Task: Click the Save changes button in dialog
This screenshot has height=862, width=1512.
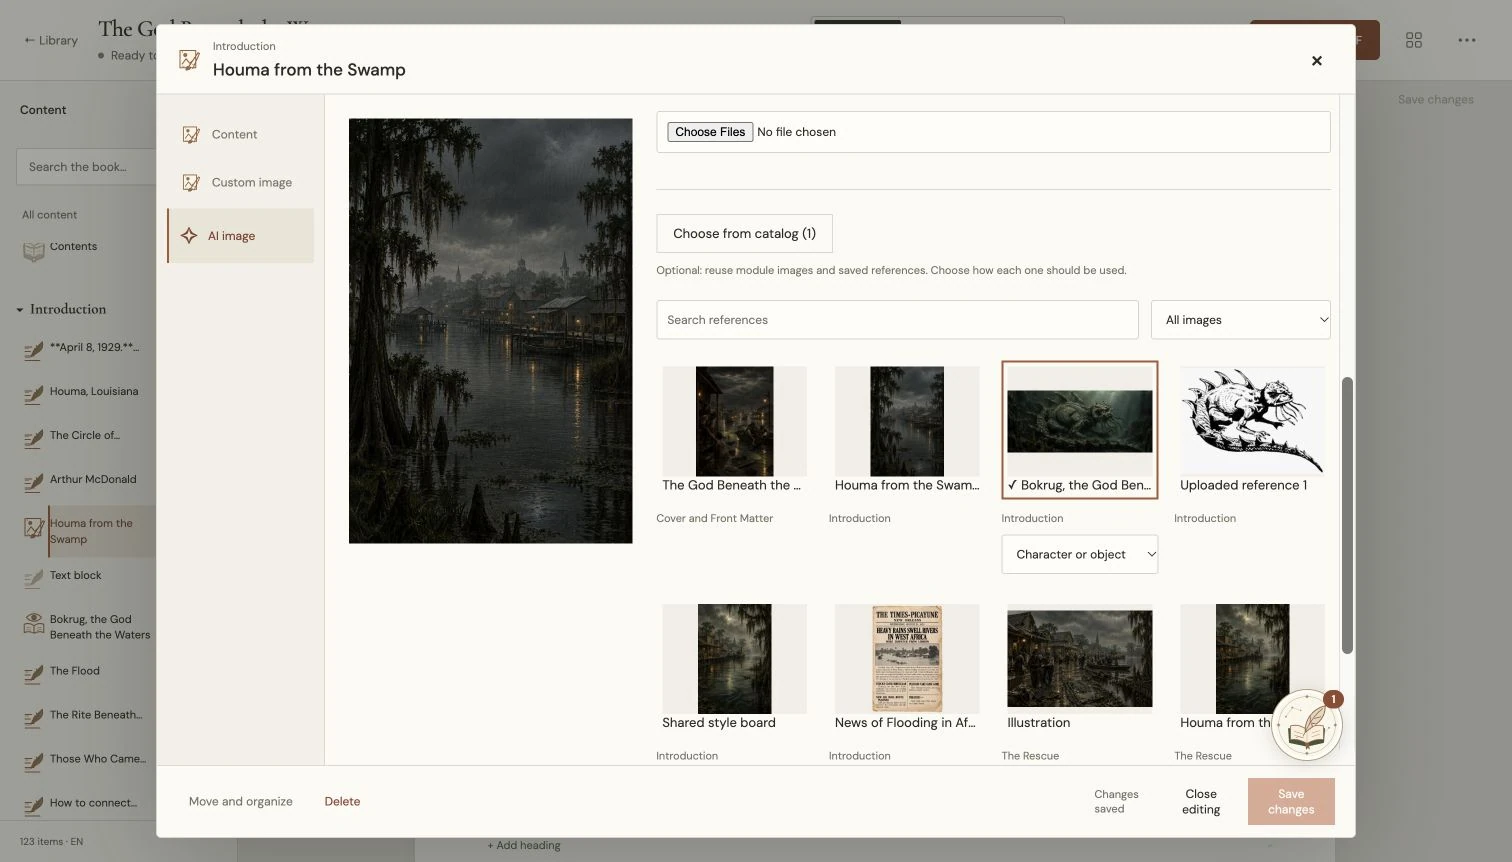Action: coord(1291,801)
